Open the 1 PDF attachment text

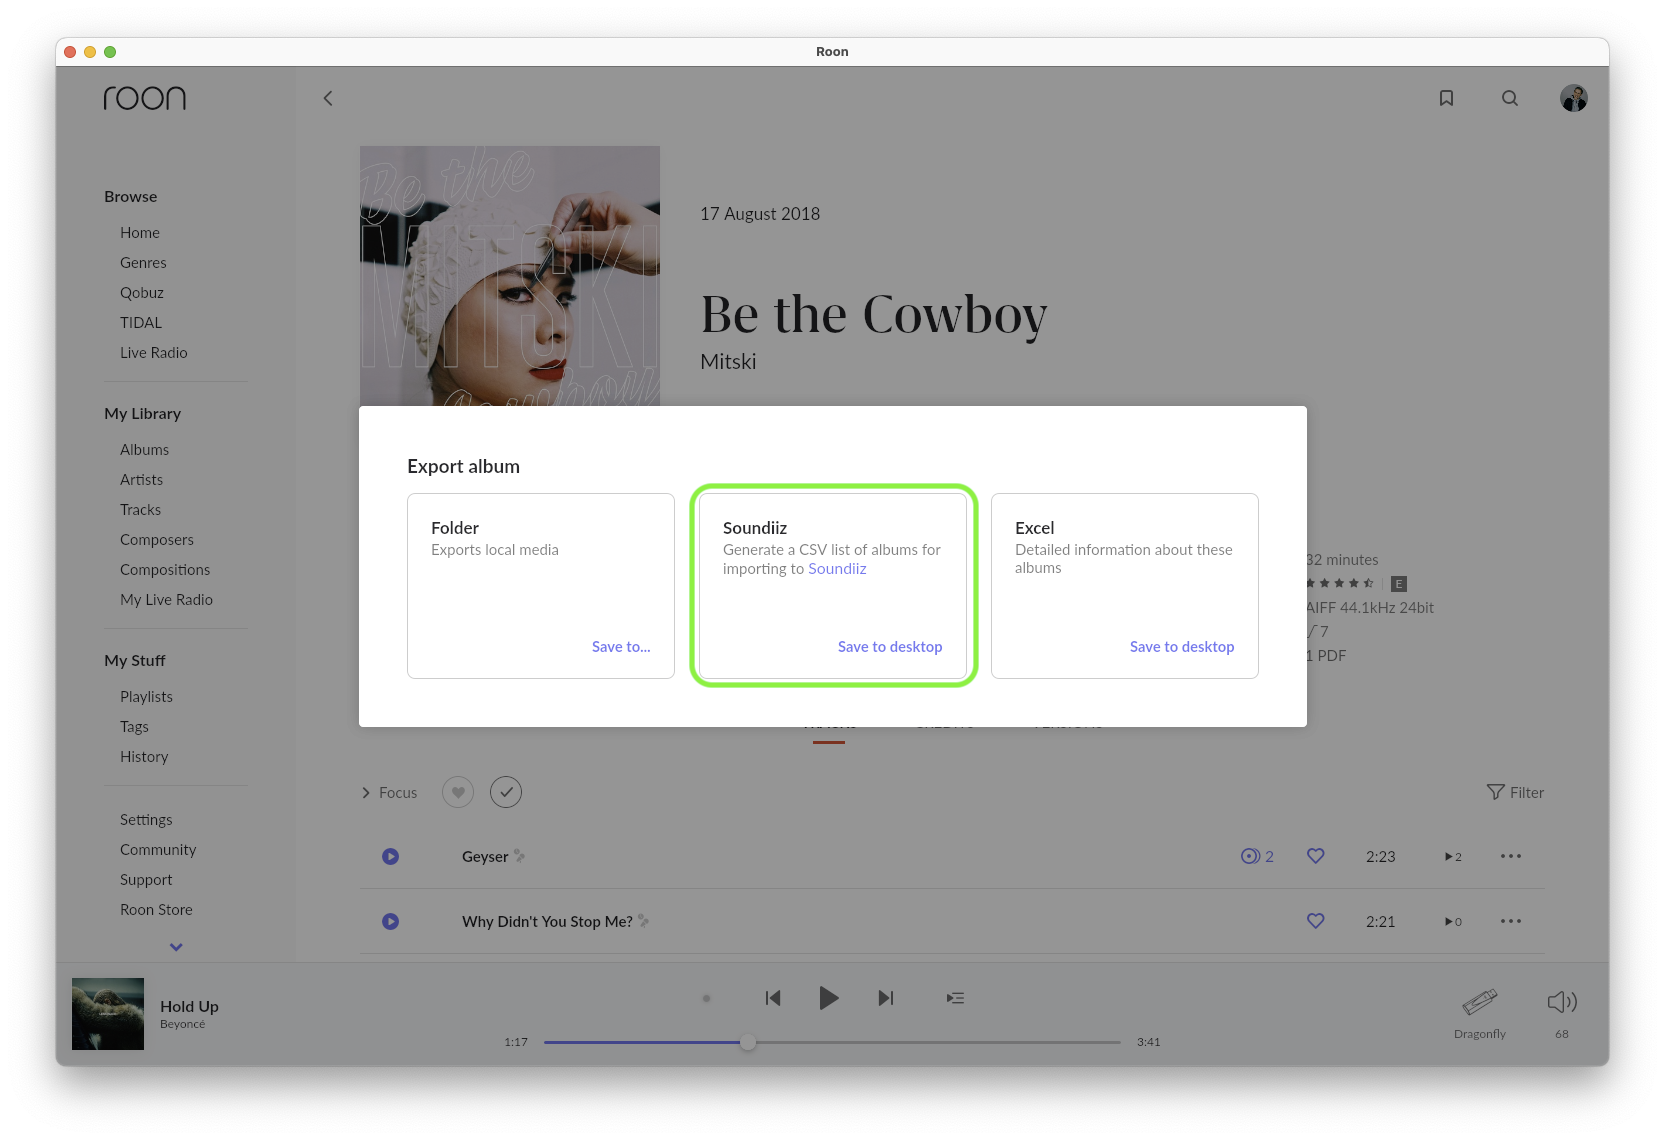coord(1327,655)
